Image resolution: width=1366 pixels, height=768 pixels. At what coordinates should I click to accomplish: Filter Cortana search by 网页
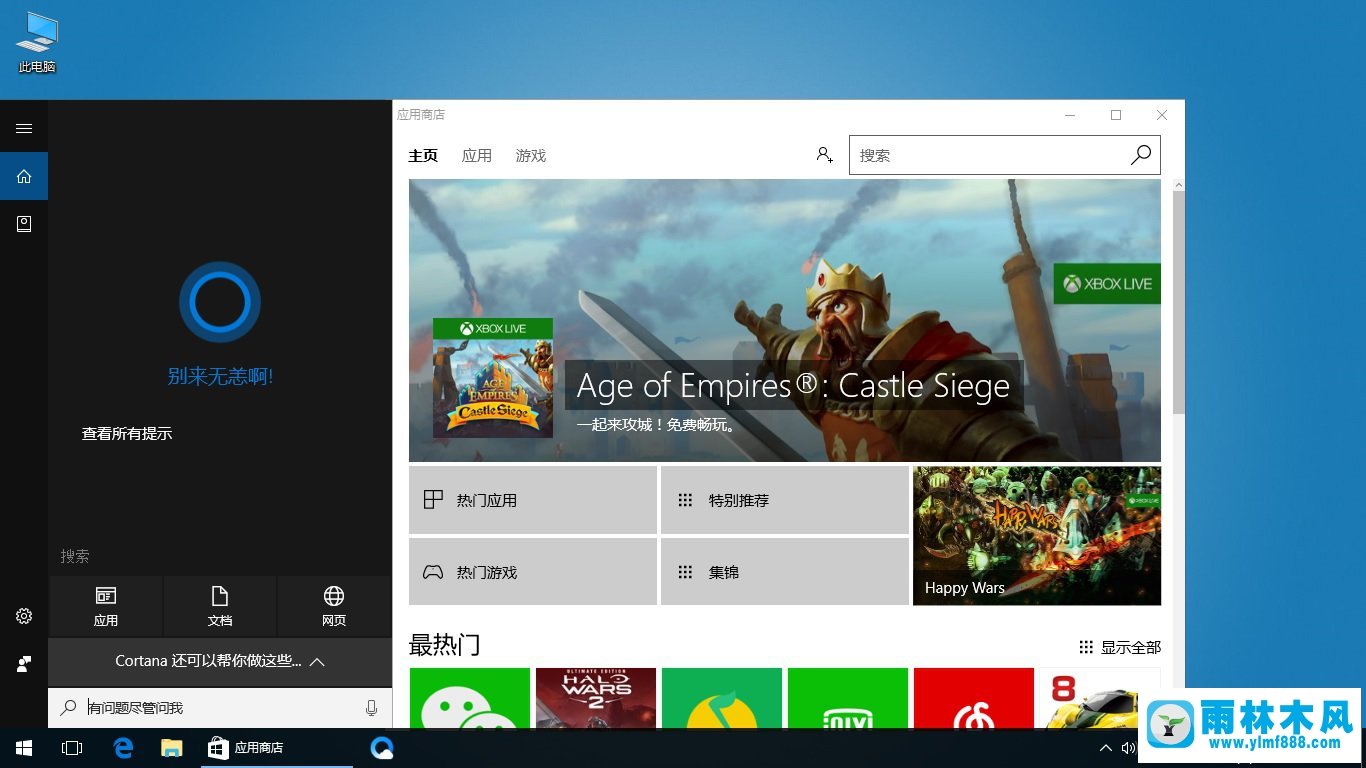coord(334,607)
